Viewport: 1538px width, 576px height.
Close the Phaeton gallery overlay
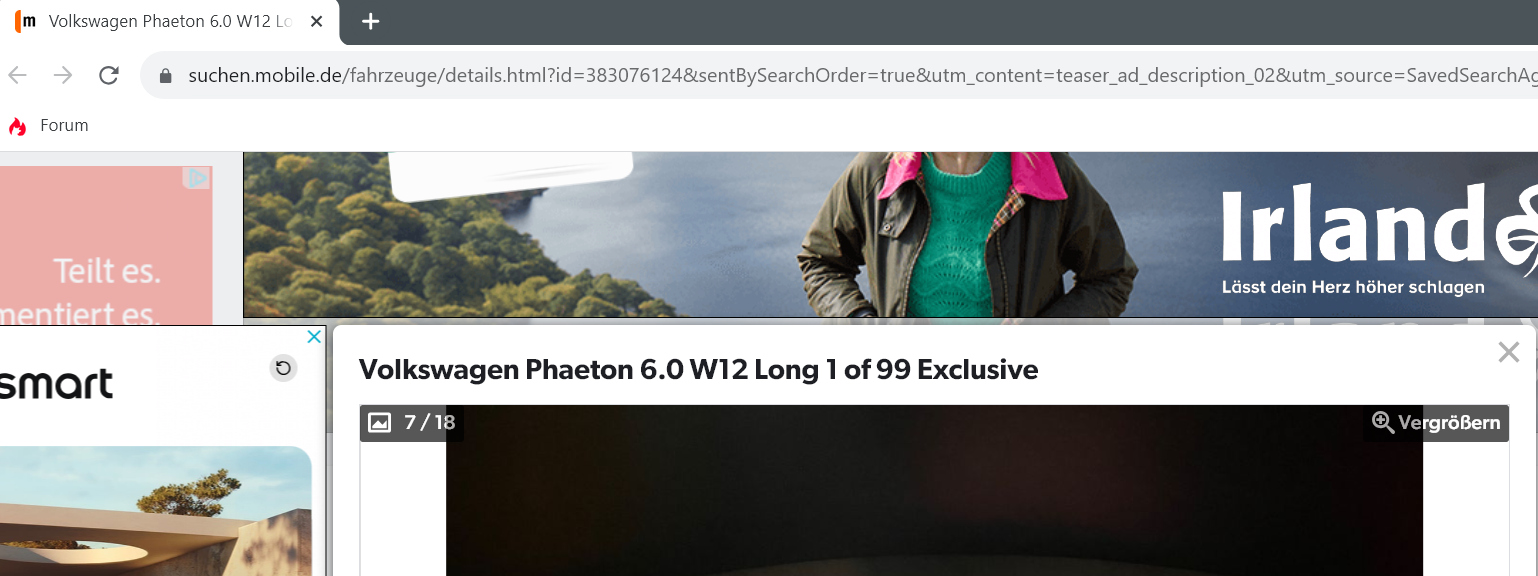[1508, 352]
